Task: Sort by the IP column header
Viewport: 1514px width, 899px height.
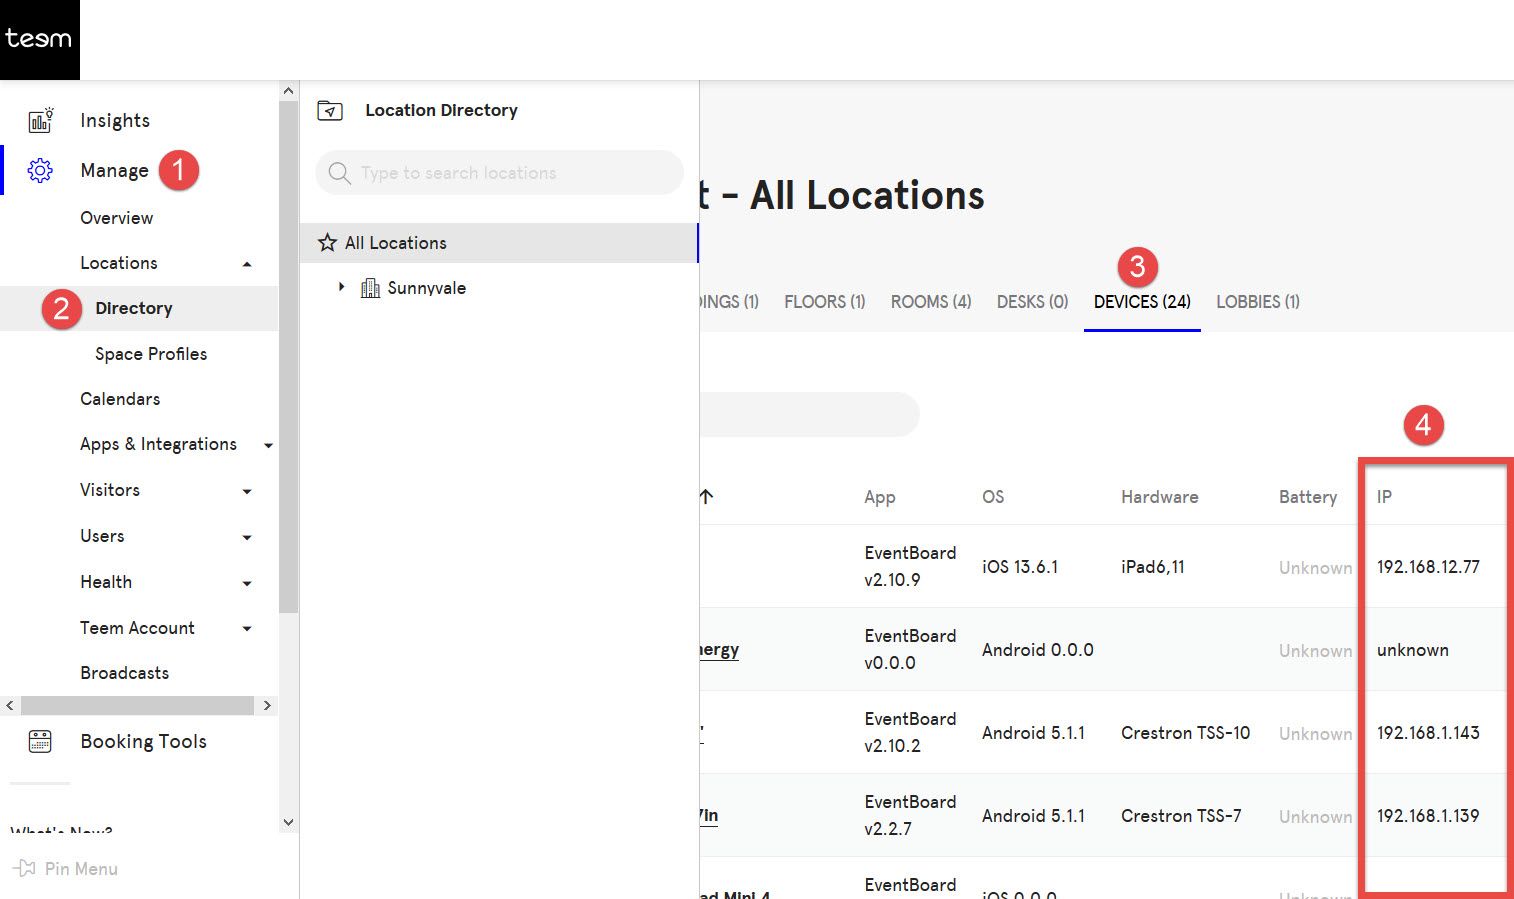Action: (x=1384, y=497)
